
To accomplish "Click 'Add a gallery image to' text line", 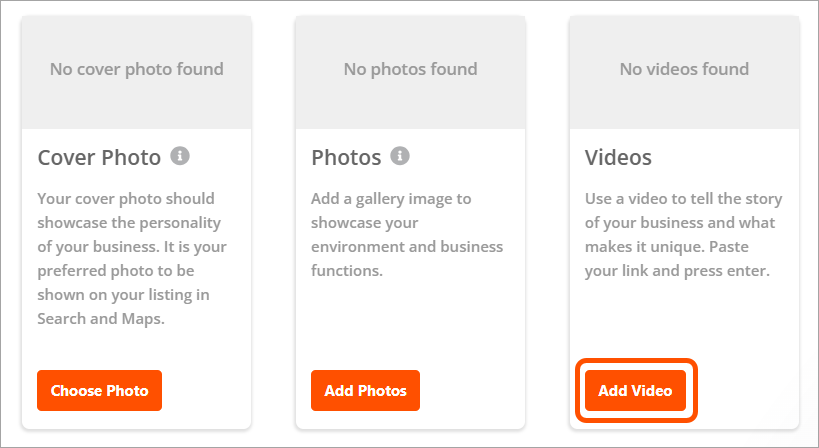I will click(x=391, y=198).
